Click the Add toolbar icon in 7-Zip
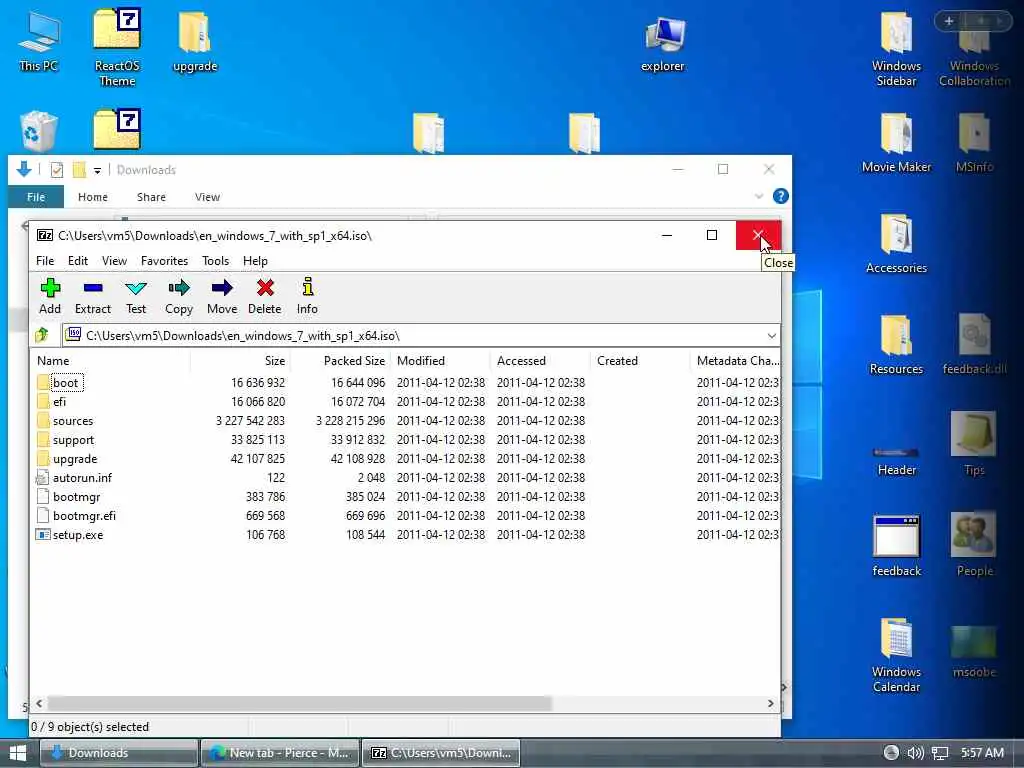 (x=50, y=296)
